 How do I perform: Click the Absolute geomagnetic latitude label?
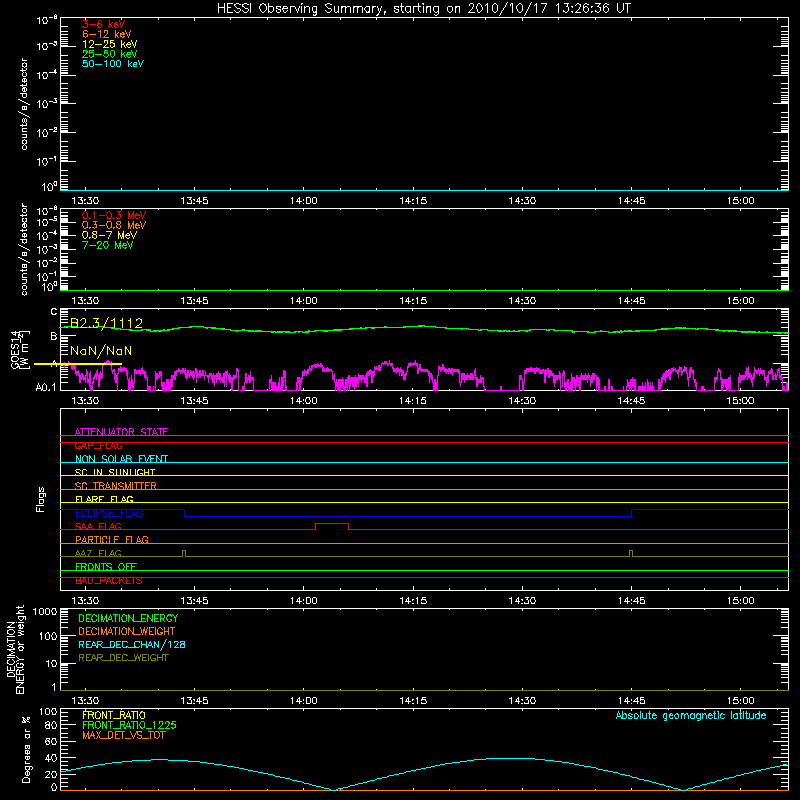tap(691, 716)
